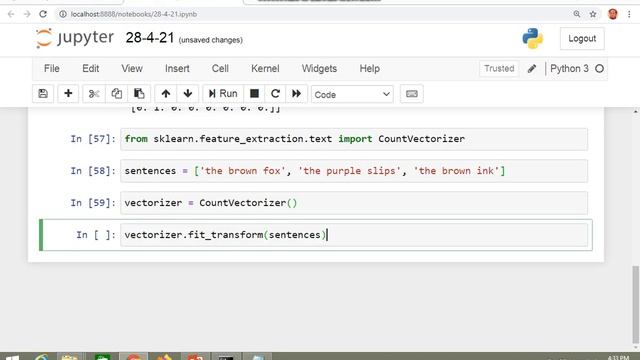The height and width of the screenshot is (360, 640).
Task: Click the In [59] prompt
Action: click(93, 203)
